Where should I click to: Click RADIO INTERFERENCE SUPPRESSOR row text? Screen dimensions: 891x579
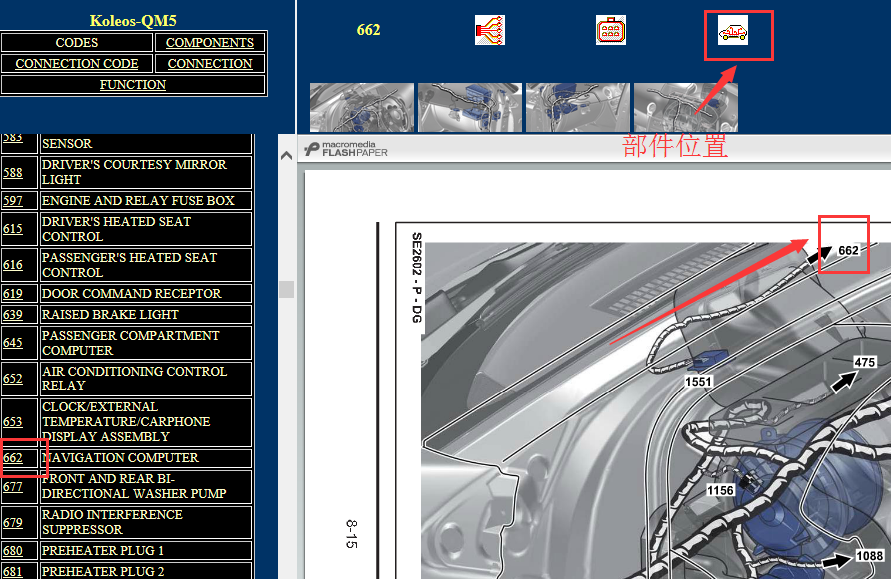click(112, 522)
